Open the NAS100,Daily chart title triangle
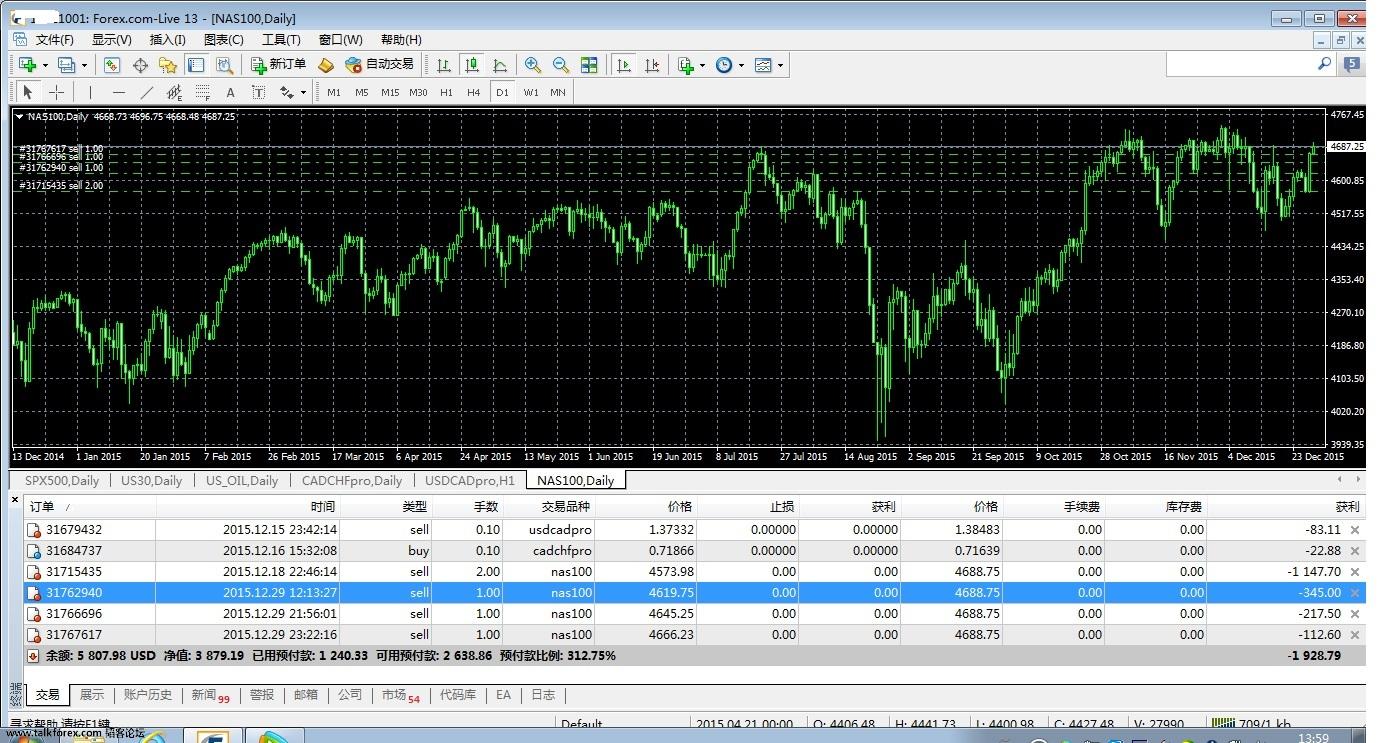This screenshot has width=1378, height=743. tap(20, 116)
